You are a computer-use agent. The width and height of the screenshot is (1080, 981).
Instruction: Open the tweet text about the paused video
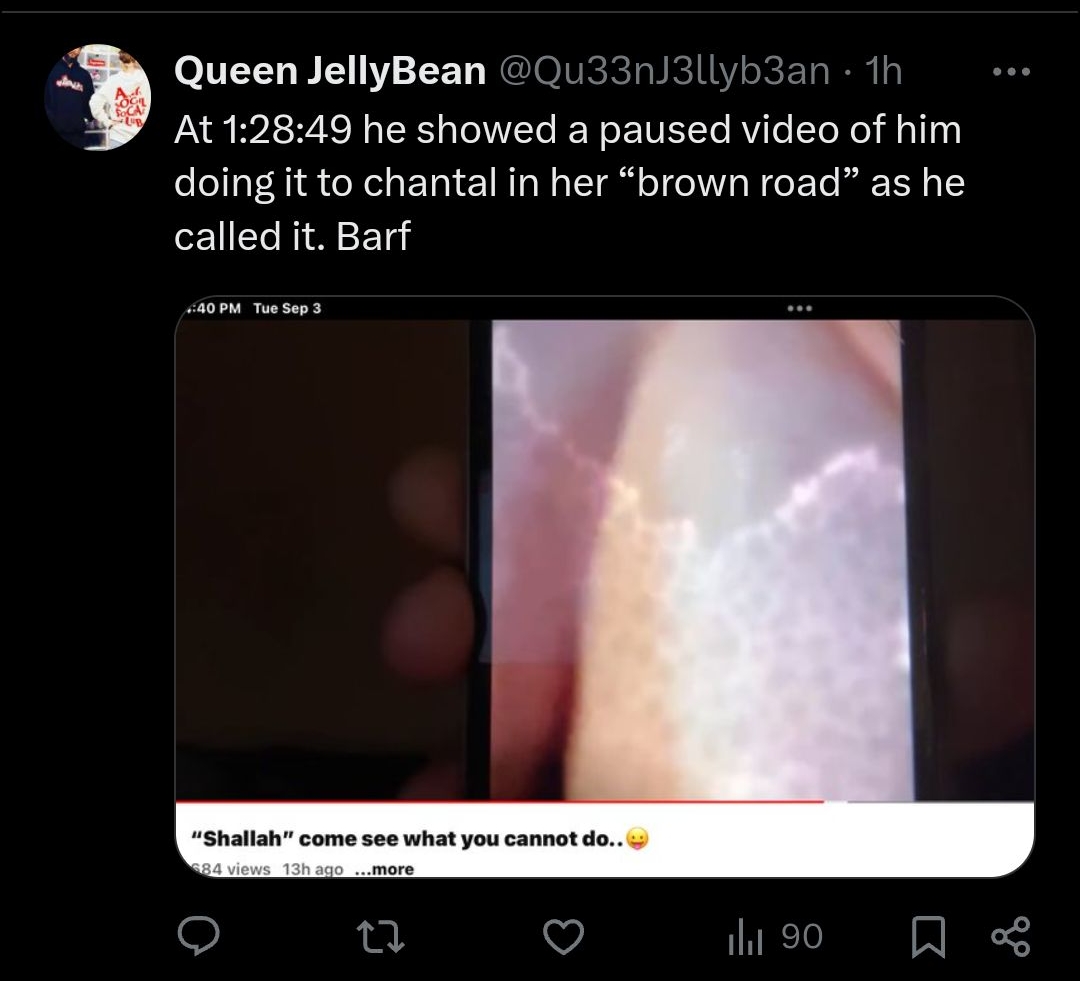pyautogui.click(x=569, y=183)
